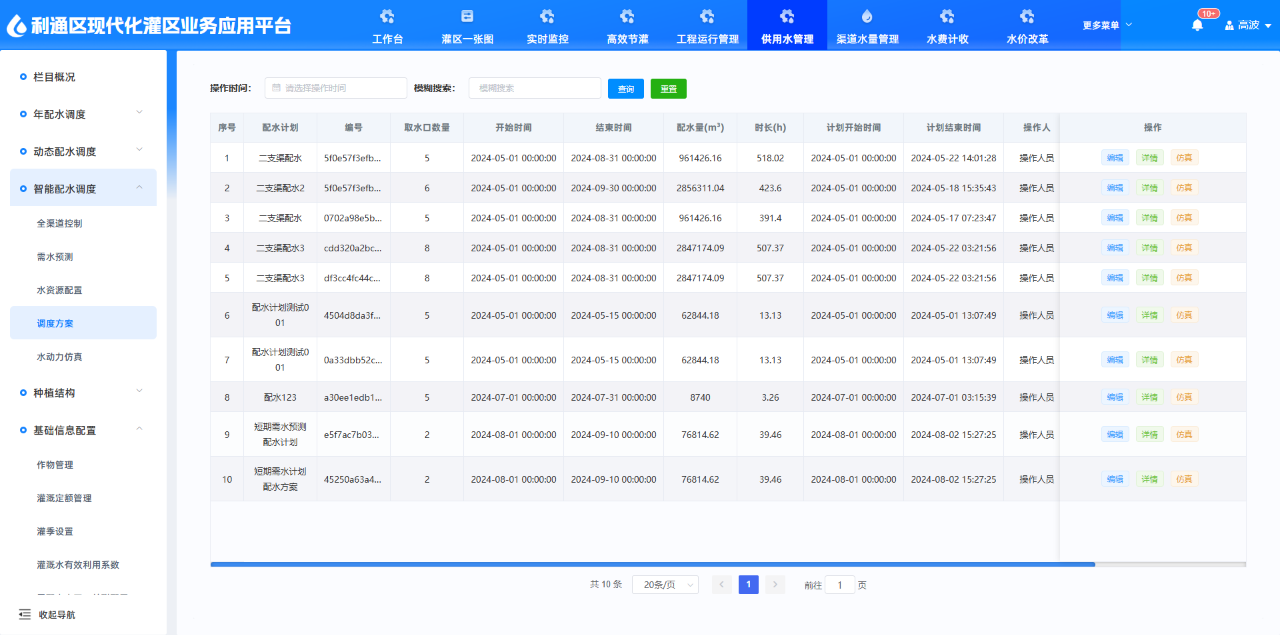This screenshot has height=635, width=1280.
Task: Click the 518.02 duration cell
Action: (770, 158)
